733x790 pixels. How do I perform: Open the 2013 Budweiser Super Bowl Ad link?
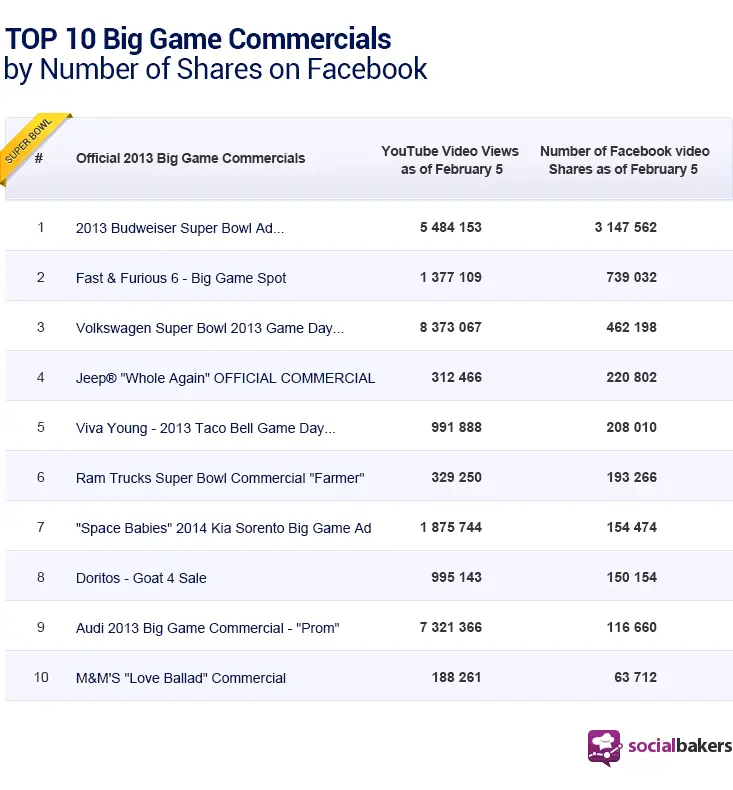(x=180, y=228)
